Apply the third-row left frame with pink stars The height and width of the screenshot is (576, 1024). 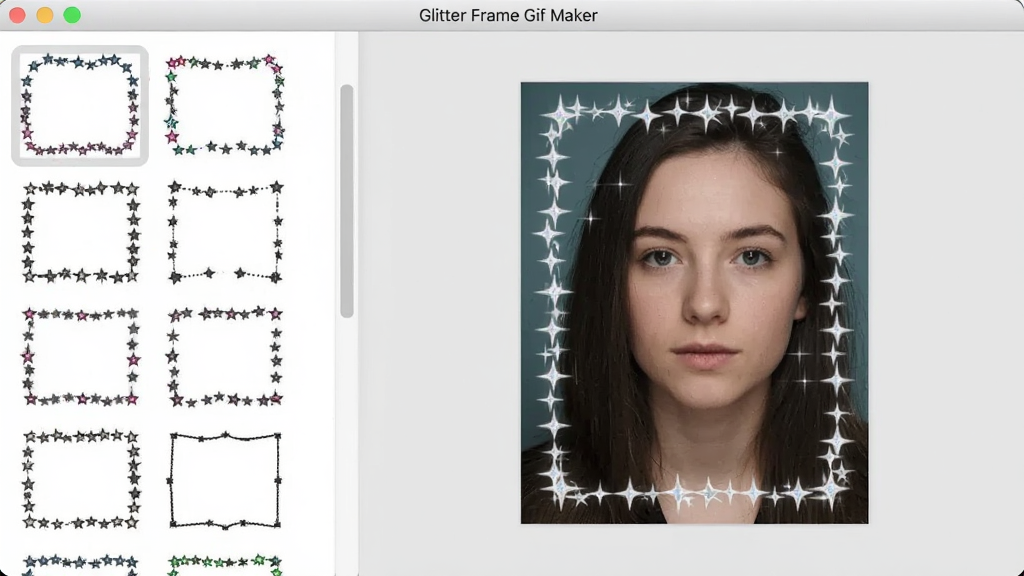coord(81,357)
